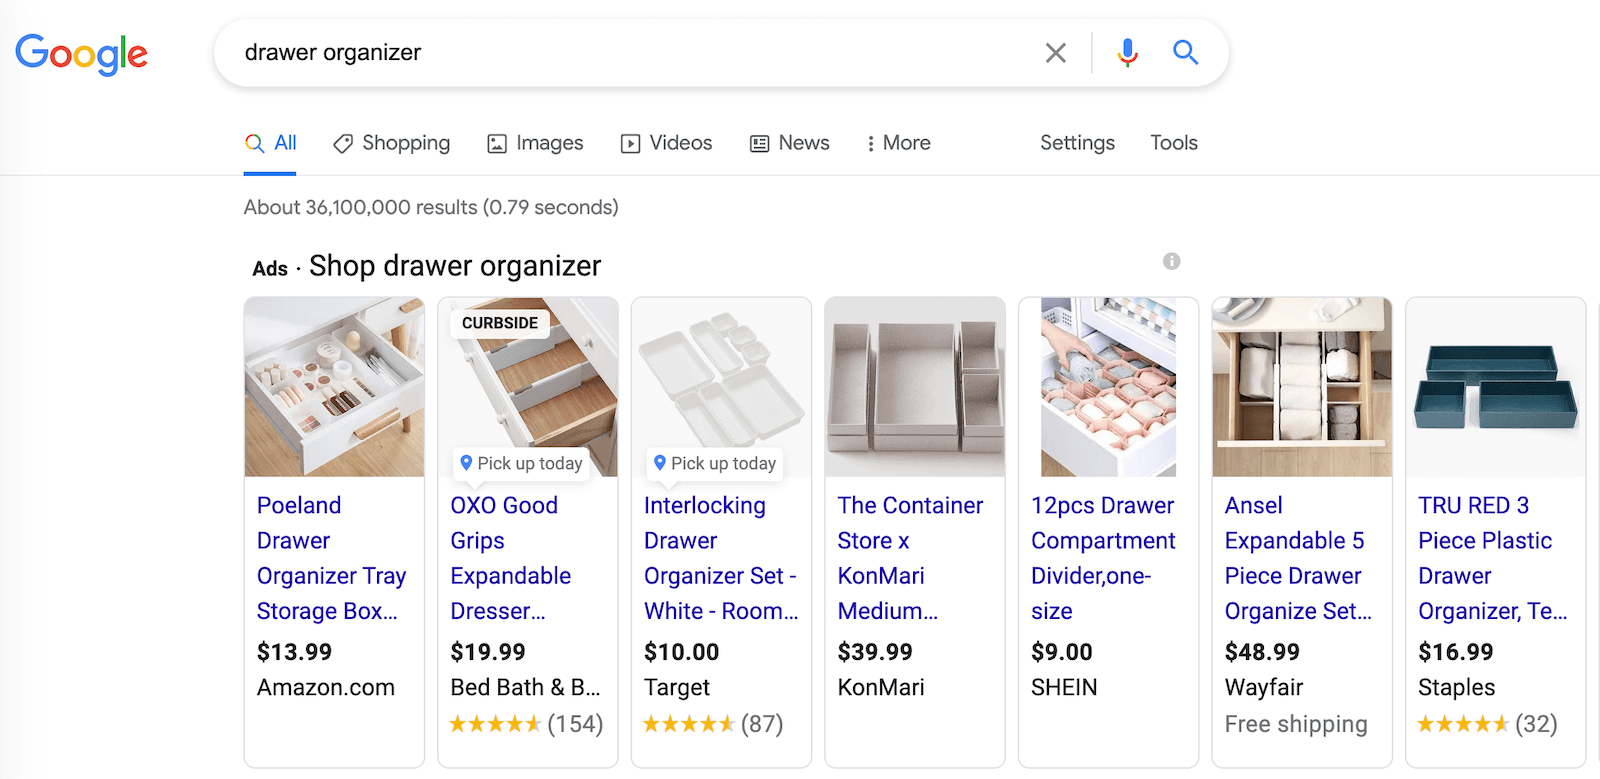The height and width of the screenshot is (779, 1600).
Task: Click the About 36,100,000 results text
Action: click(431, 207)
